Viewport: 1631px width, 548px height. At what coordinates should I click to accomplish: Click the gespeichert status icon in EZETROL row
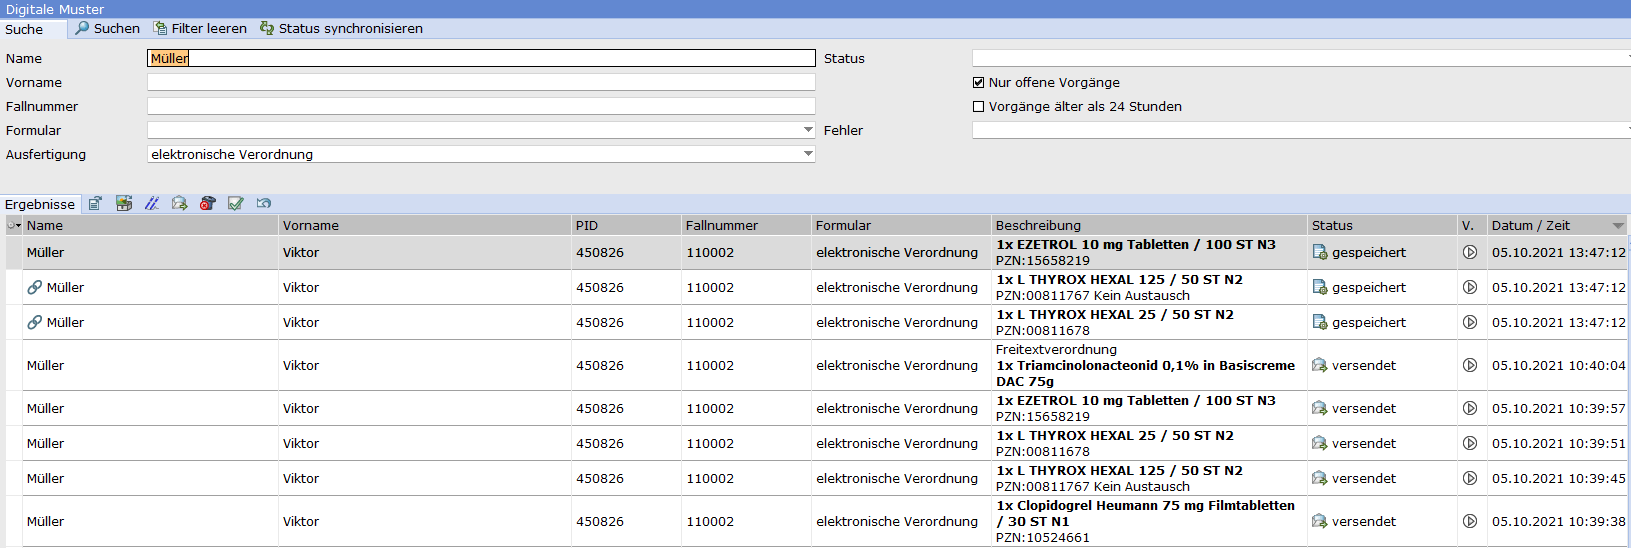pyautogui.click(x=1320, y=252)
